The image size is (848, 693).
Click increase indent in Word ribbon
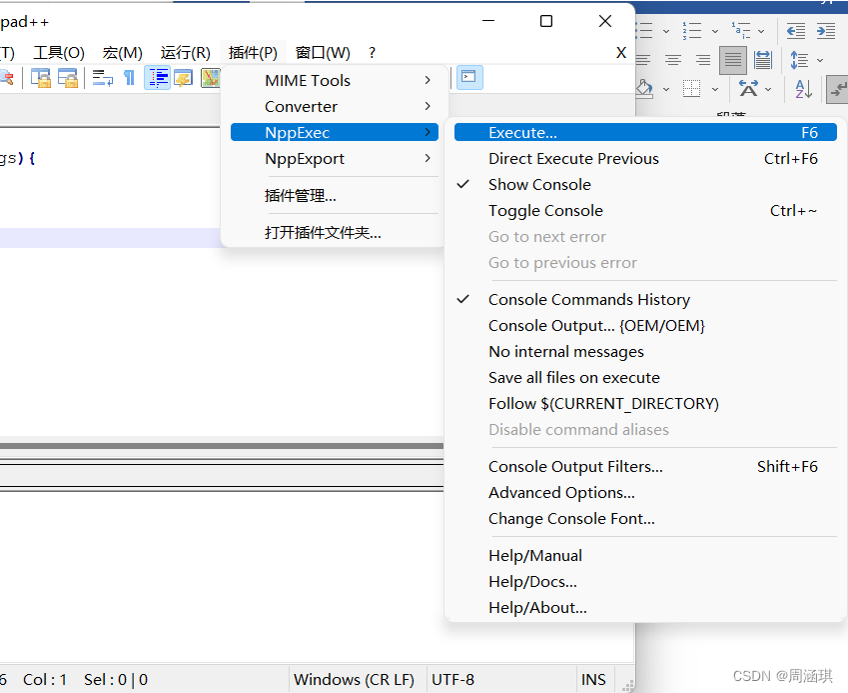pos(826,31)
